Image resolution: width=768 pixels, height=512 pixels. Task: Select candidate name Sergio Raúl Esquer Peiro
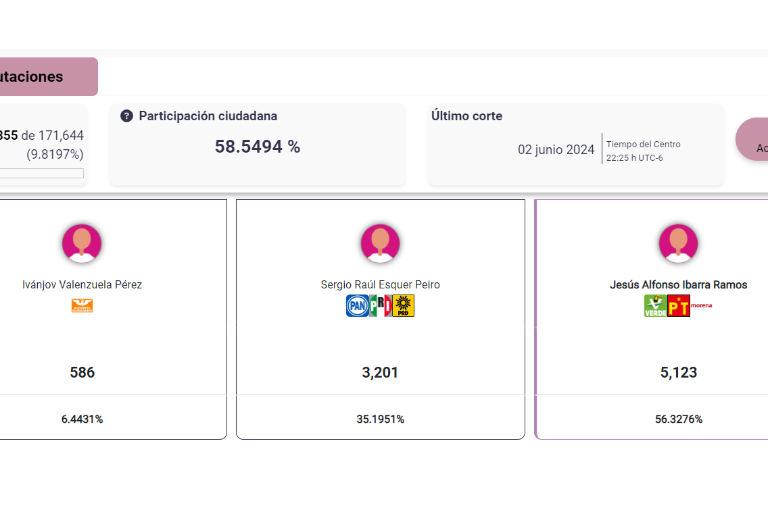(x=380, y=285)
